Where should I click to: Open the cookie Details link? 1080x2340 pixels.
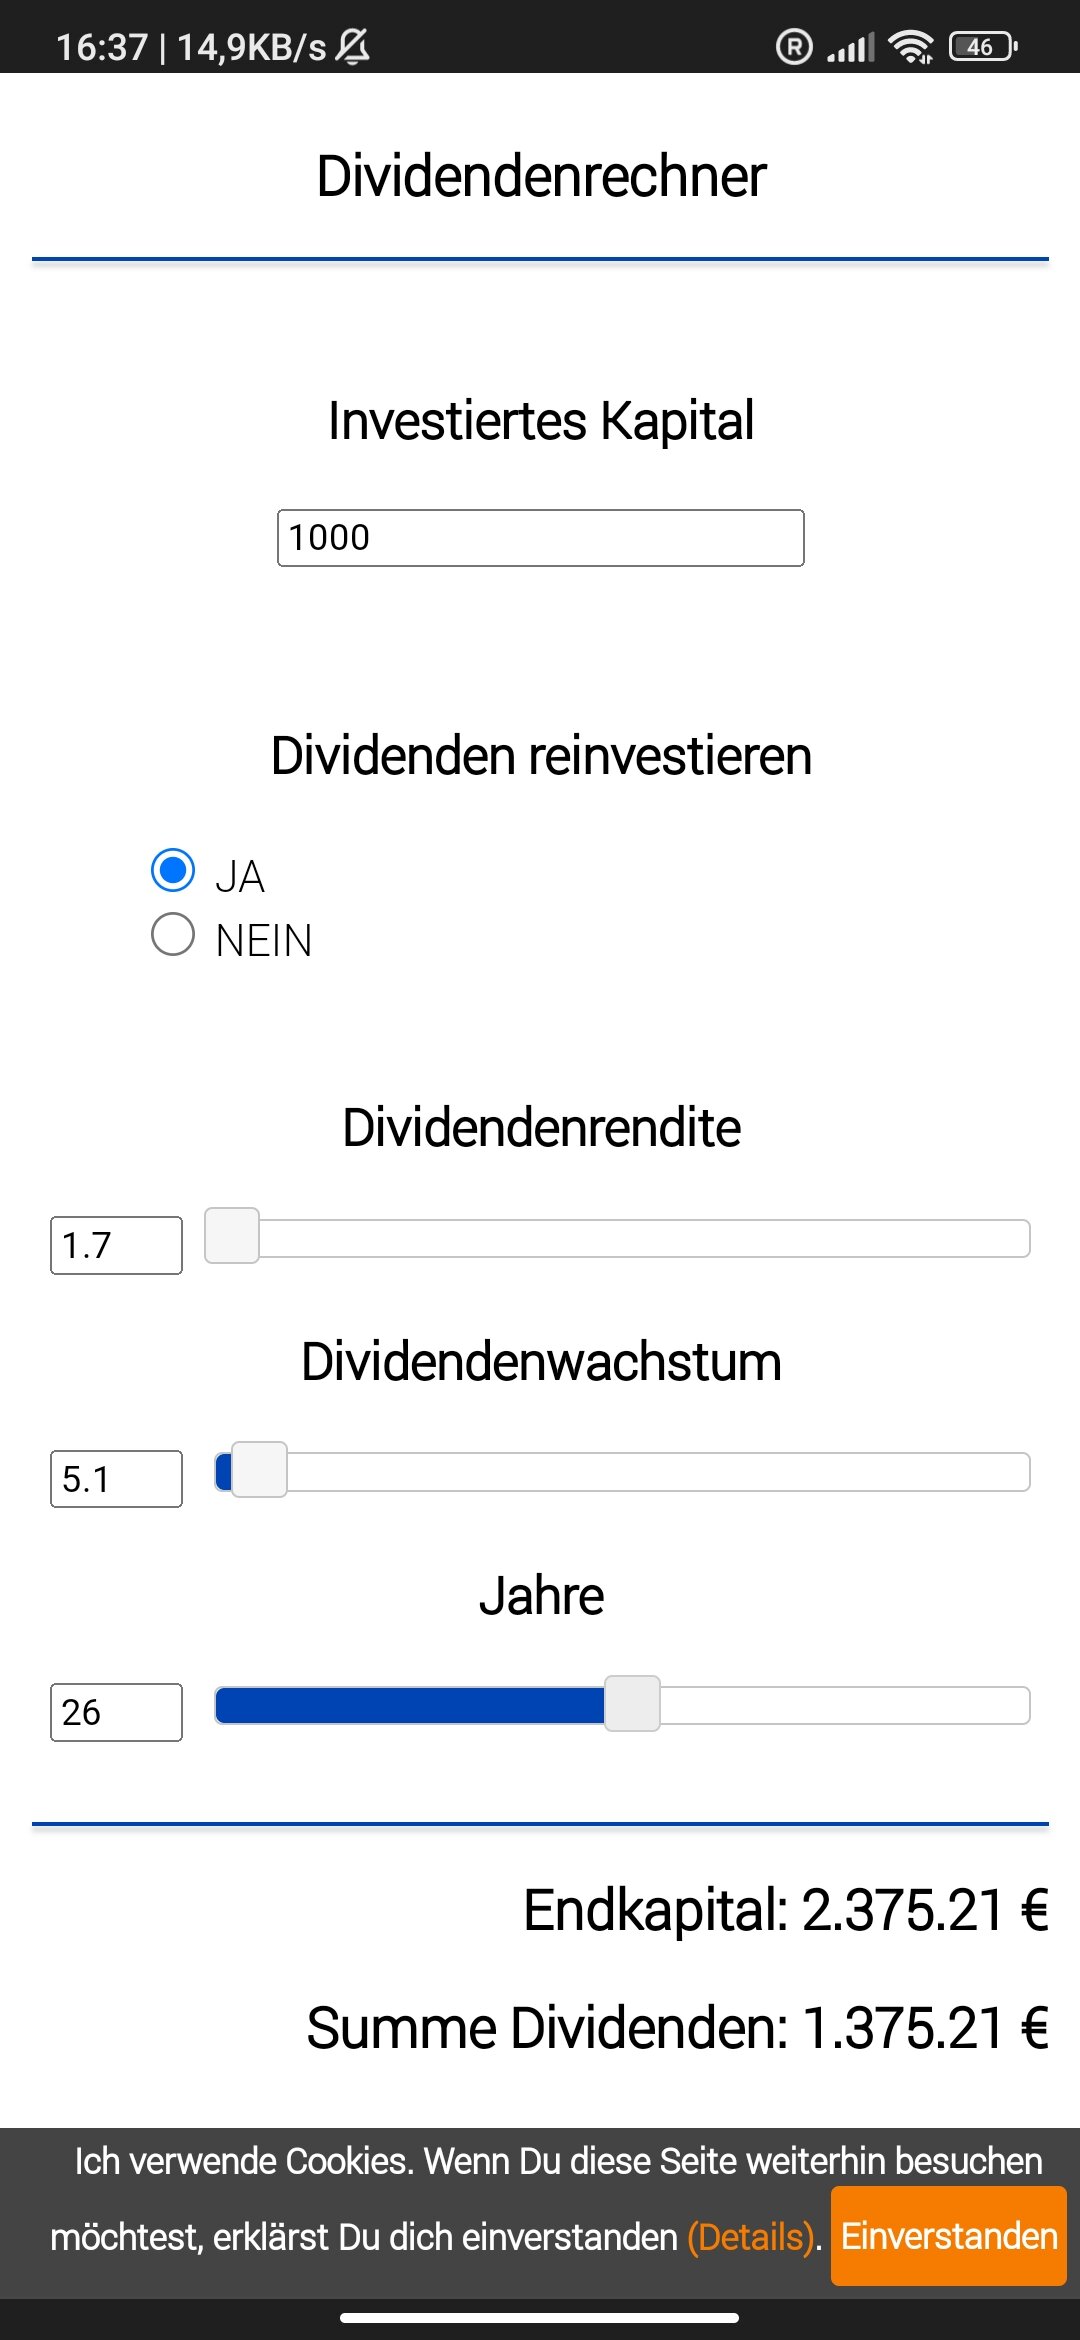click(x=751, y=2237)
